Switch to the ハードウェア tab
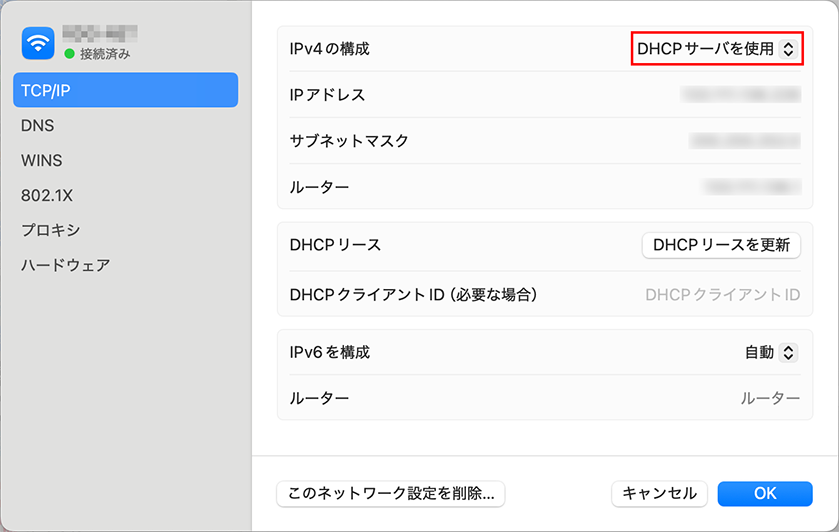Image resolution: width=839 pixels, height=532 pixels. pos(65,265)
